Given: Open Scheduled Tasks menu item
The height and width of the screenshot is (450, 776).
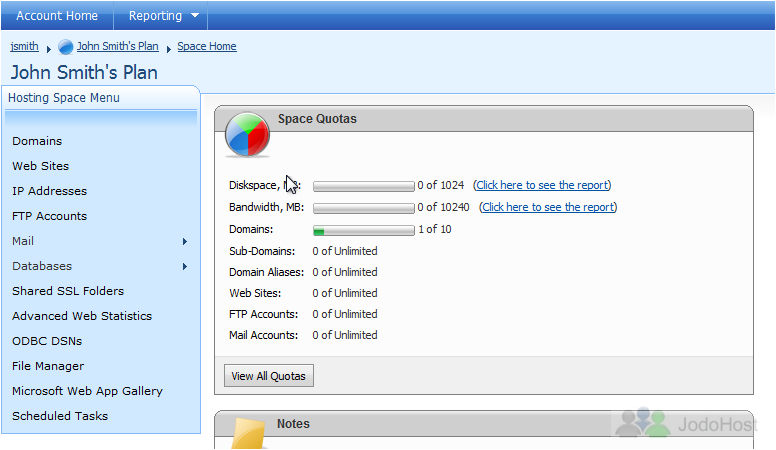Looking at the screenshot, I should tap(60, 416).
